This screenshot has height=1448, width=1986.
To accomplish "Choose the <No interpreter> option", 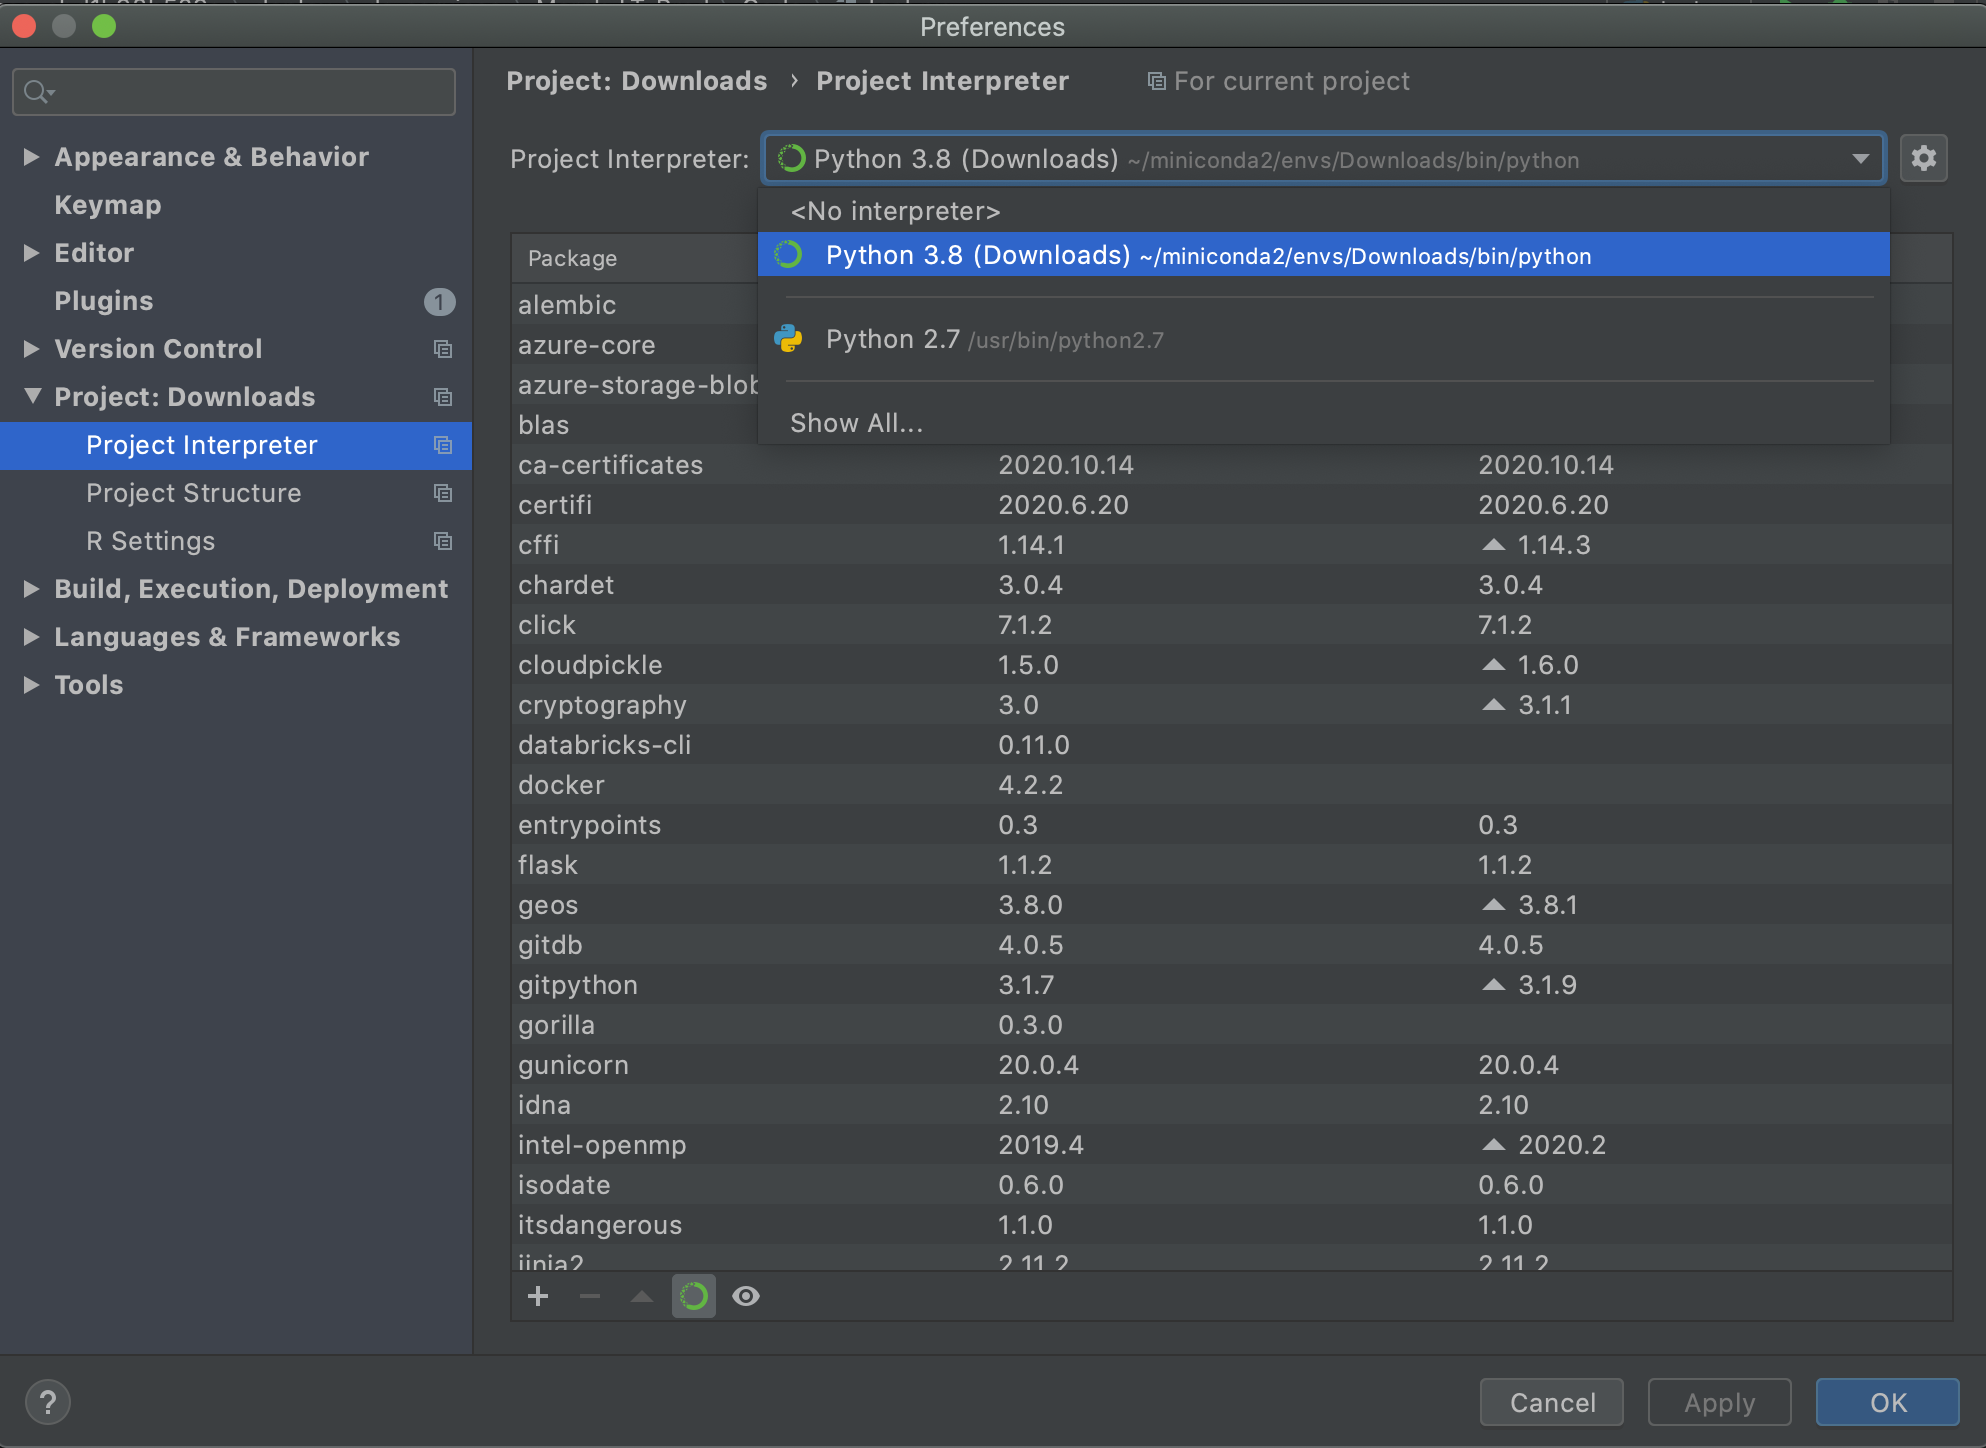I will tap(1324, 211).
